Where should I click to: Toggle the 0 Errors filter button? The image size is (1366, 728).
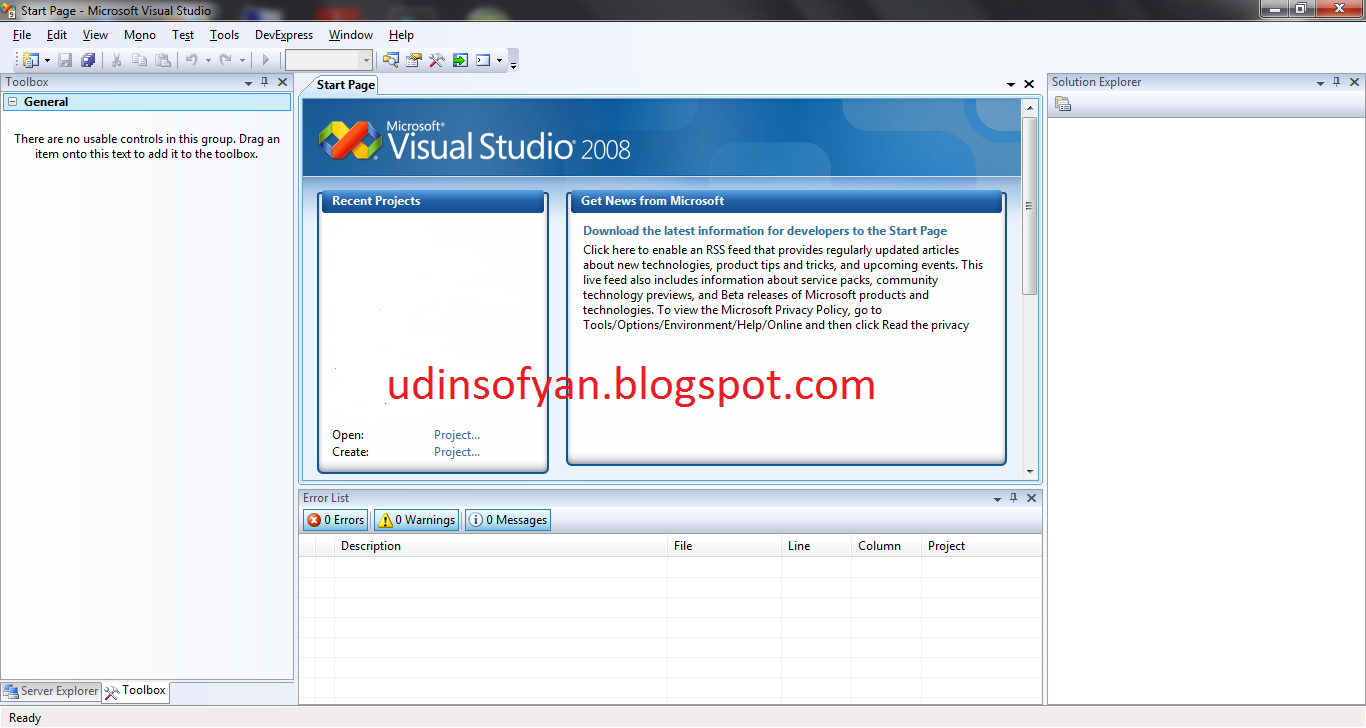click(x=336, y=520)
